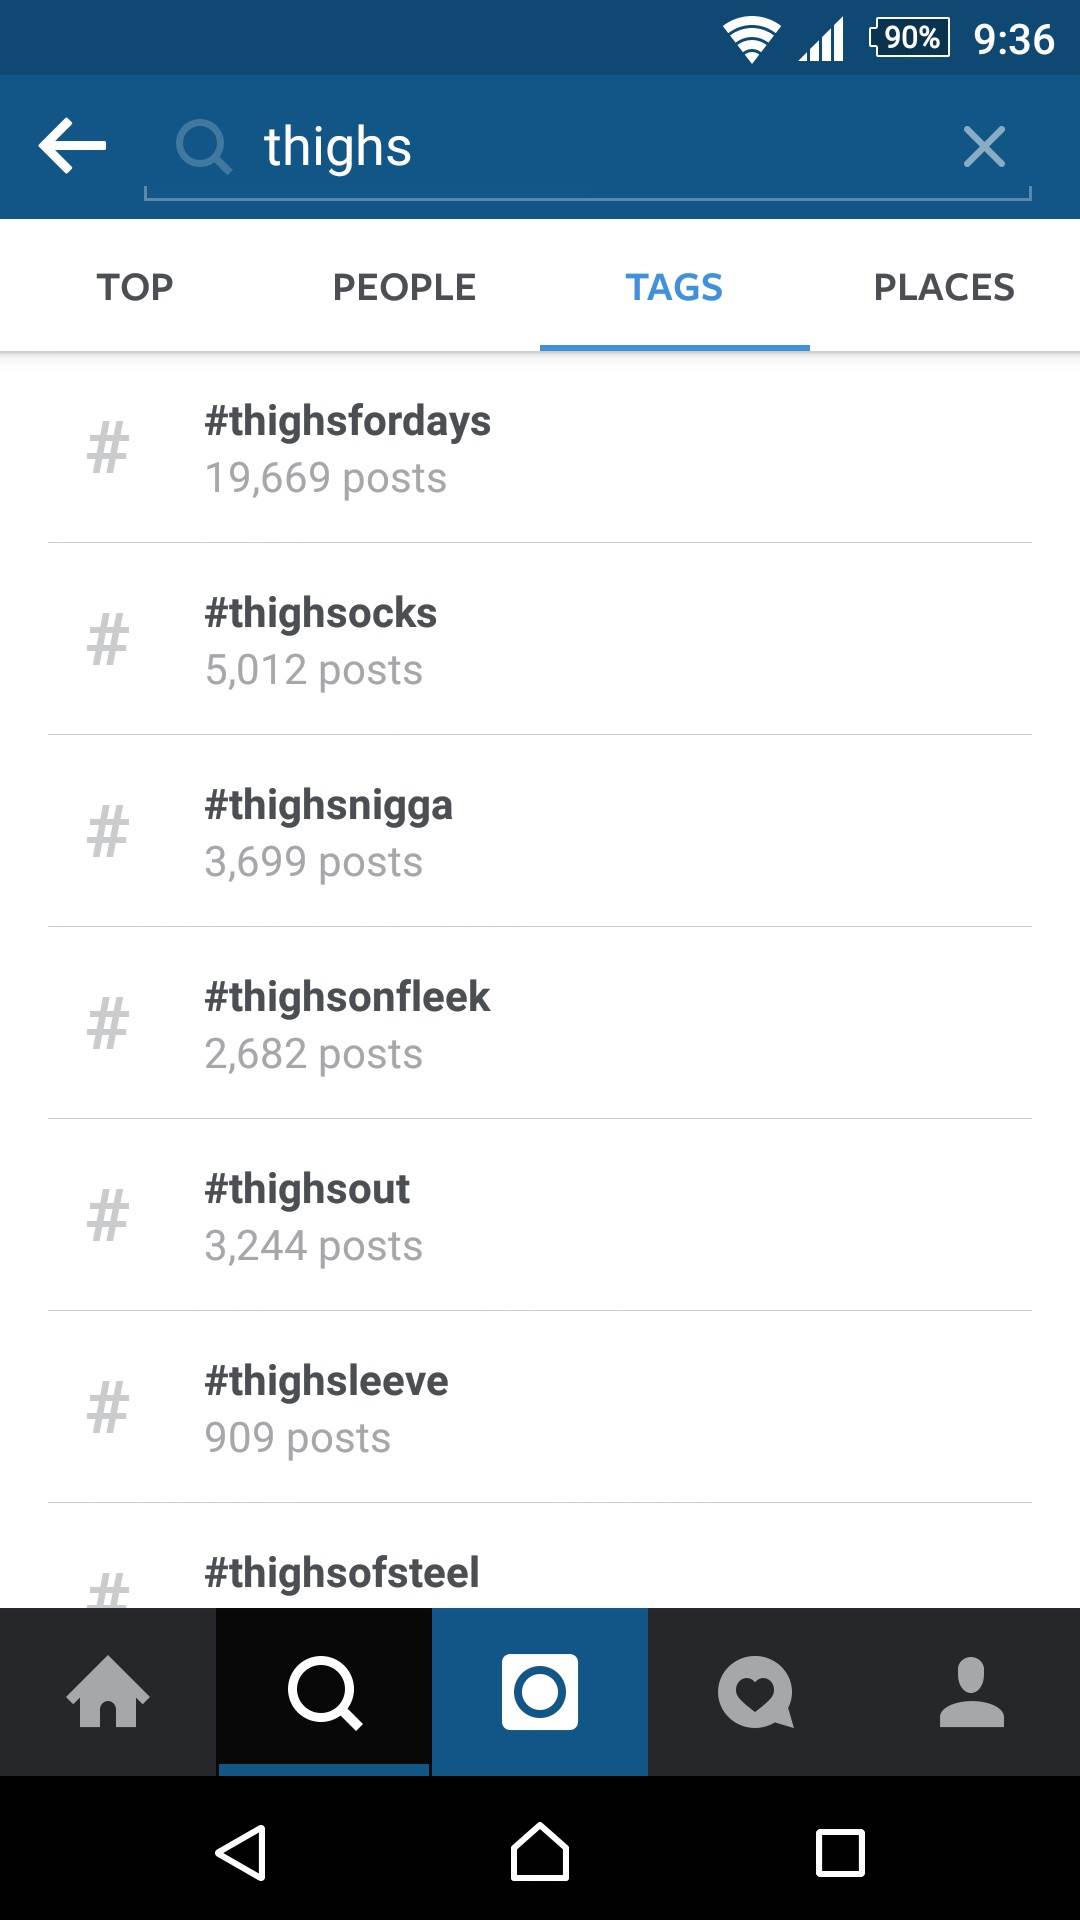
Task: Go to the Home feed icon
Action: click(108, 1692)
